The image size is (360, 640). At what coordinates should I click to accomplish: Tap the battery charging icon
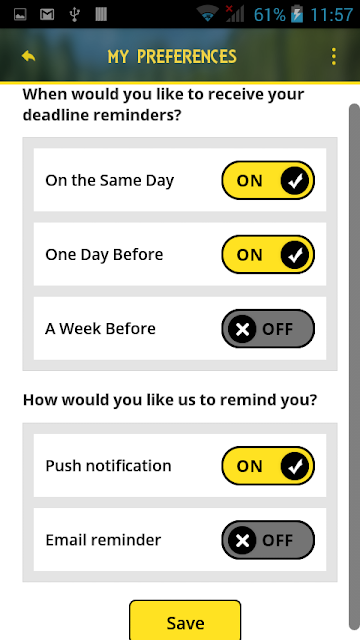click(x=297, y=15)
